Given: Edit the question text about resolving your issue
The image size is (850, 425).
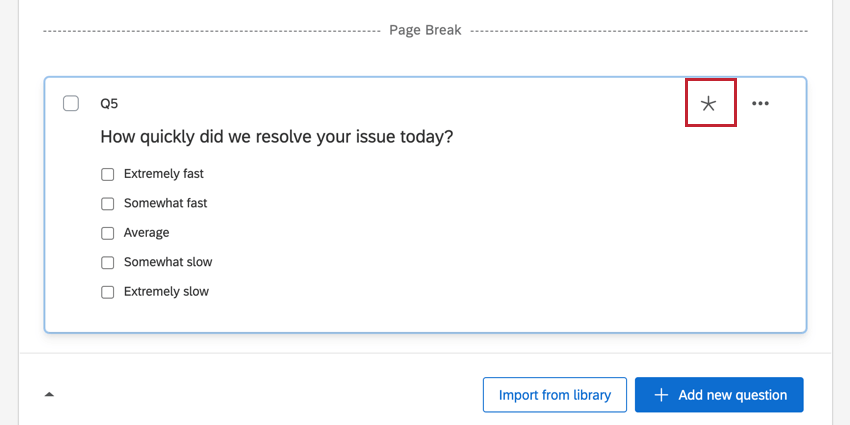Looking at the screenshot, I should [x=277, y=137].
